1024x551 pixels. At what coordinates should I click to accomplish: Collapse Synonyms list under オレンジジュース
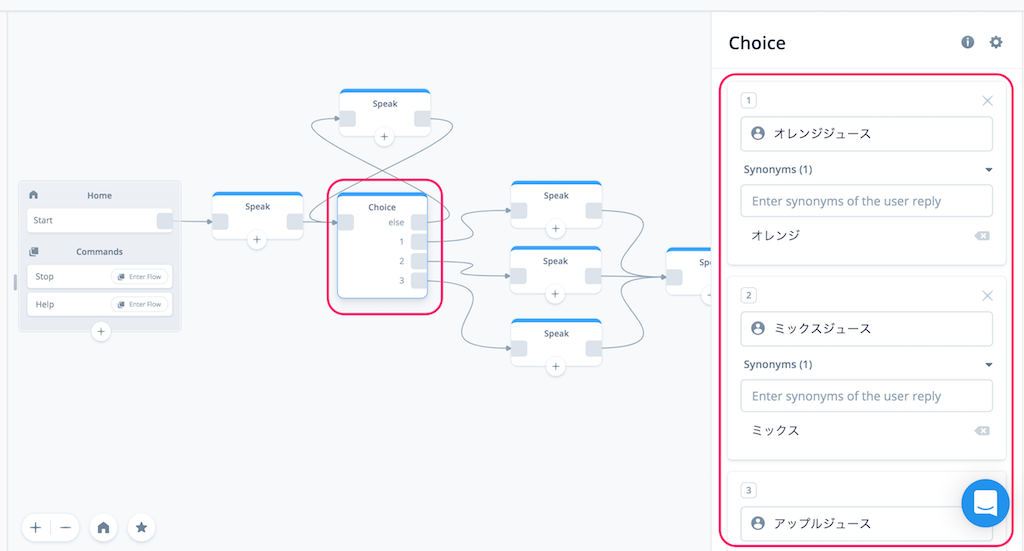pyautogui.click(x=989, y=170)
